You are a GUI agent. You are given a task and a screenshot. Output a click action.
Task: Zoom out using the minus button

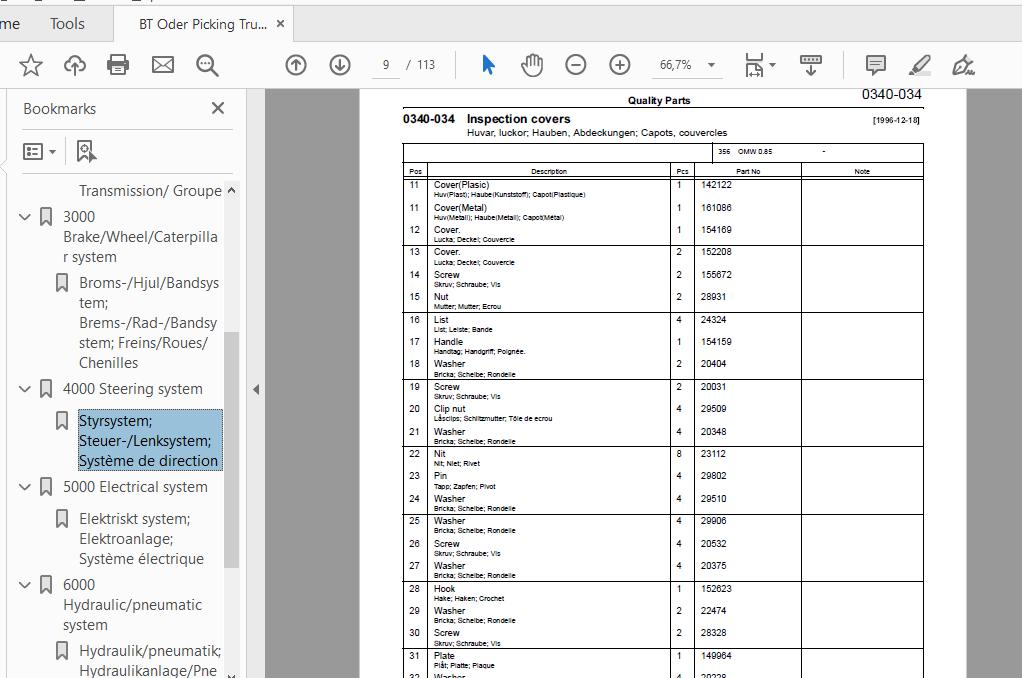click(576, 65)
